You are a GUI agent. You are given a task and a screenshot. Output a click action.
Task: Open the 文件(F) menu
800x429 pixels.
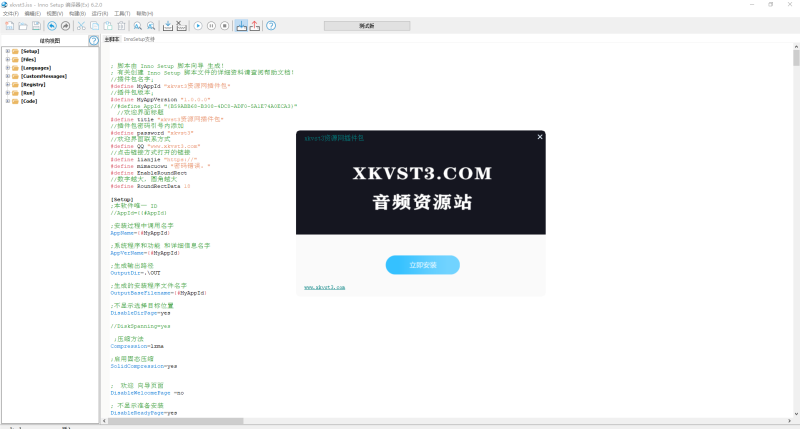(11, 14)
